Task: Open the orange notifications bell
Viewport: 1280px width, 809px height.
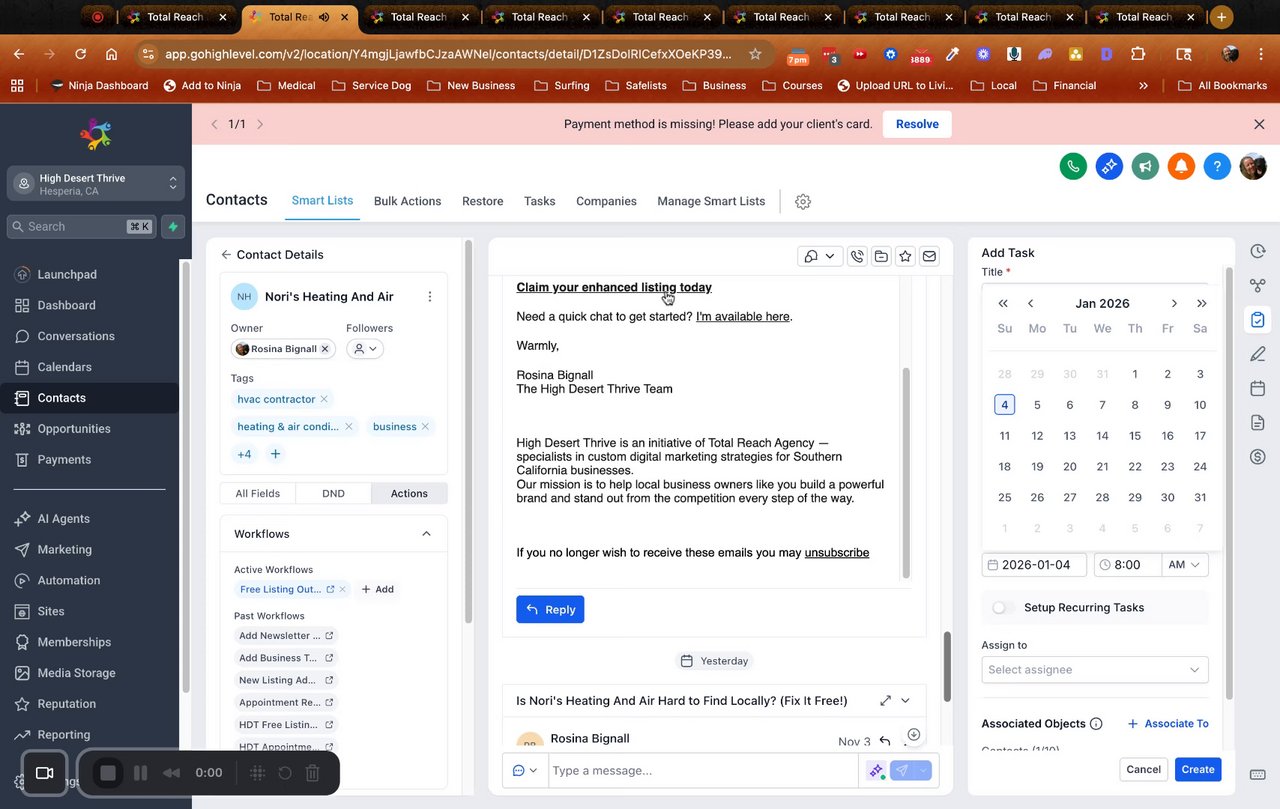Action: 1181,167
